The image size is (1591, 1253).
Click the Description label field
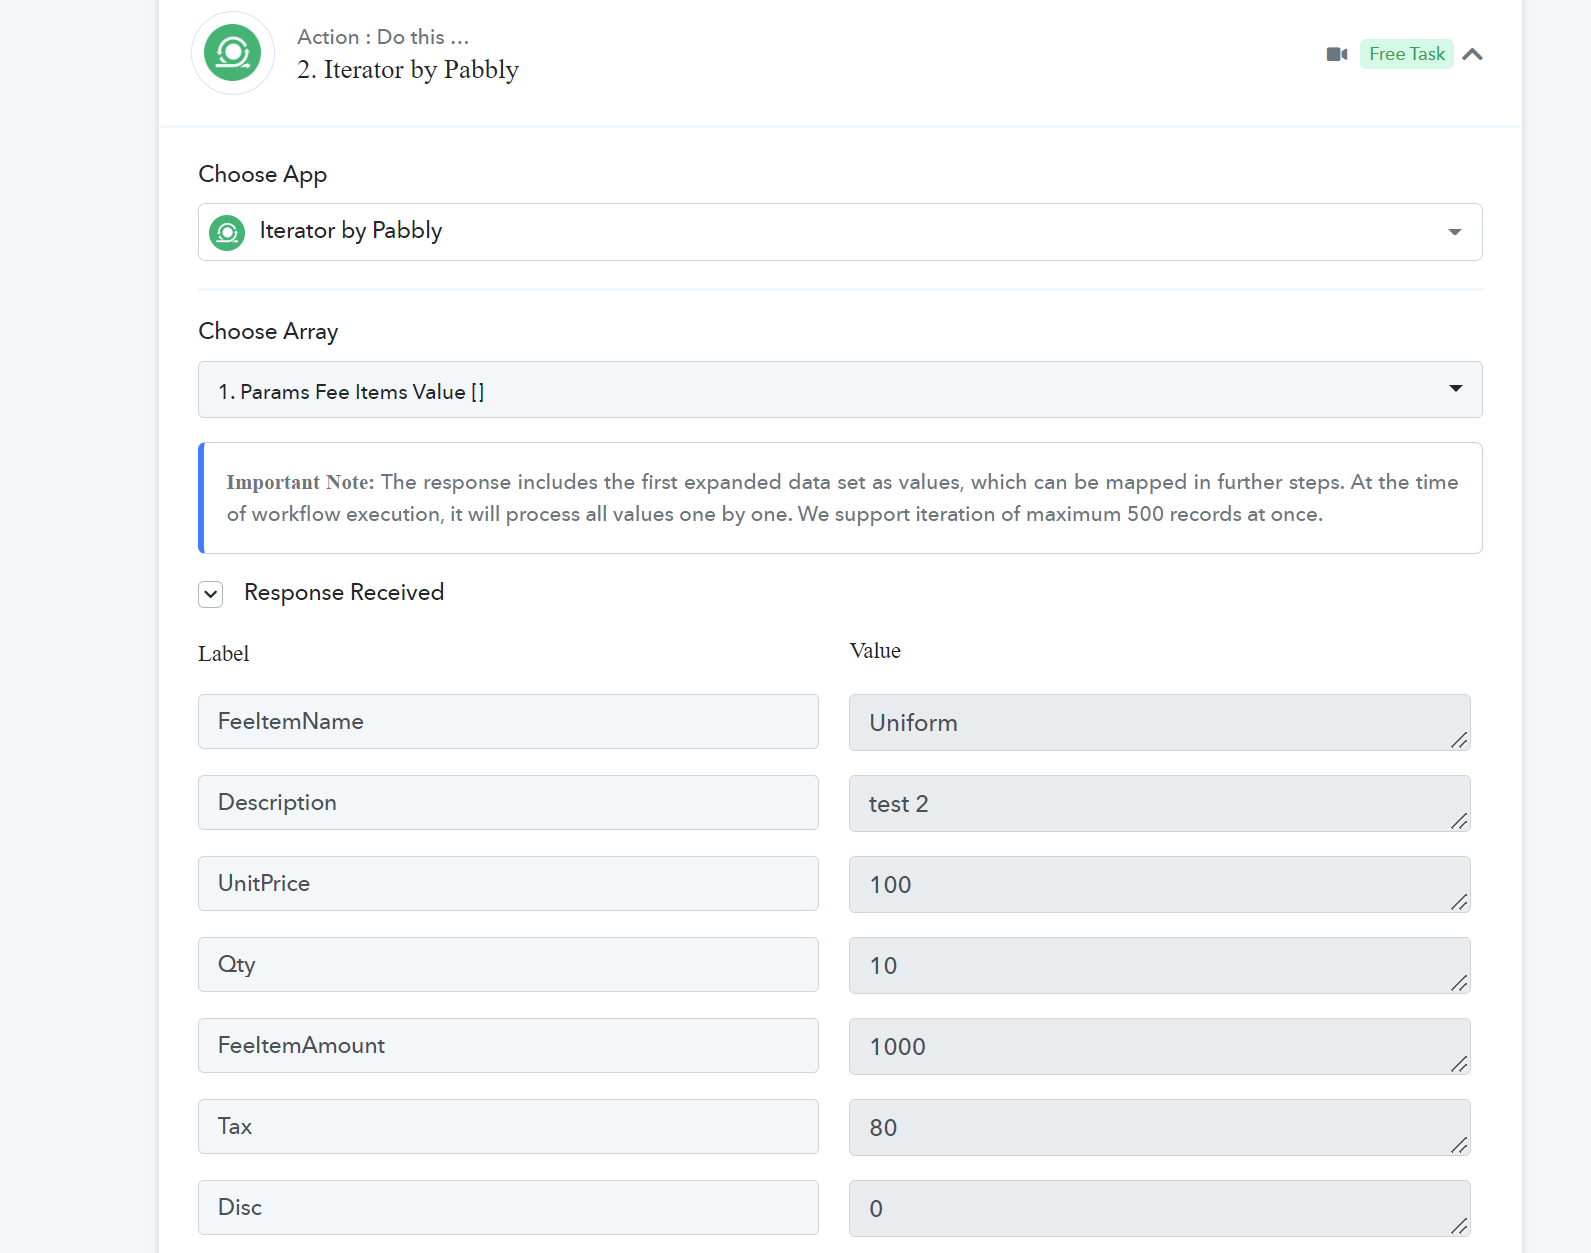coord(508,803)
